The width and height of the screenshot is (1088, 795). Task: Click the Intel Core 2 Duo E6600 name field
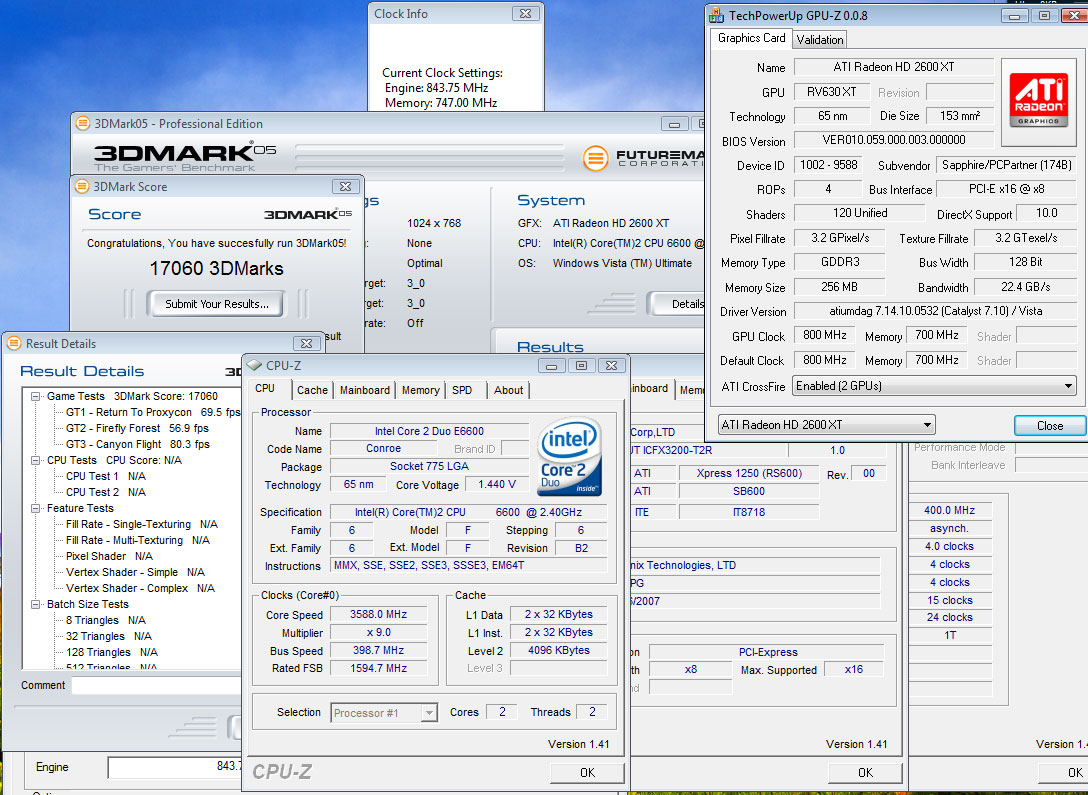(429, 431)
